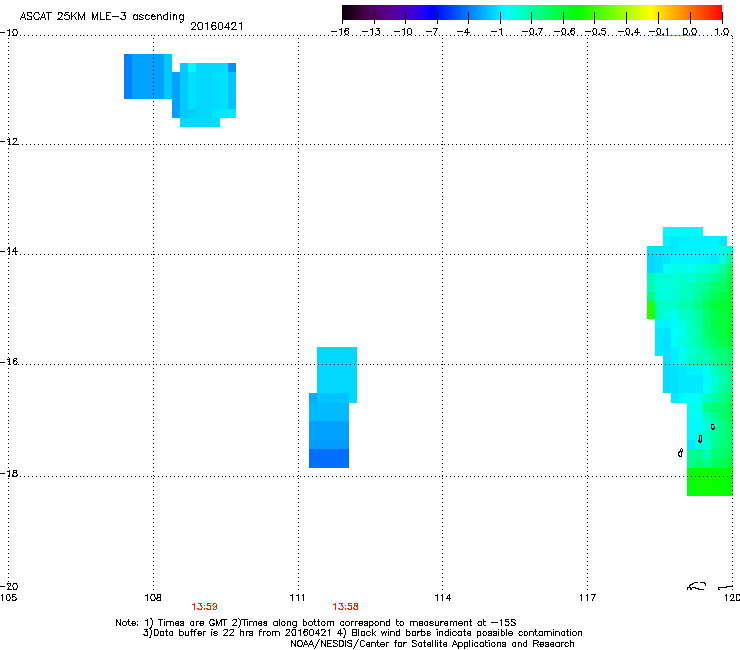Click the longitude axis label '108'
The width and height of the screenshot is (740, 650).
pyautogui.click(x=153, y=598)
